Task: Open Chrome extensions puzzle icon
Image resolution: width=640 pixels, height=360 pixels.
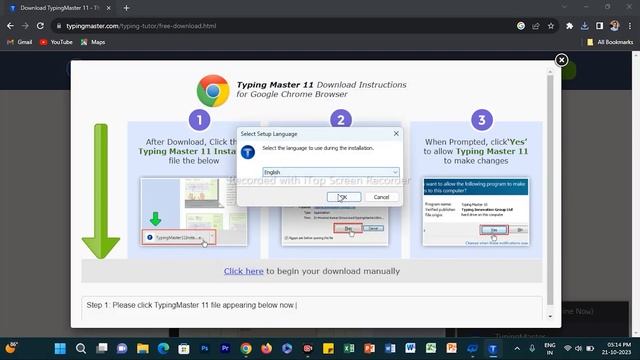Action: [569, 26]
